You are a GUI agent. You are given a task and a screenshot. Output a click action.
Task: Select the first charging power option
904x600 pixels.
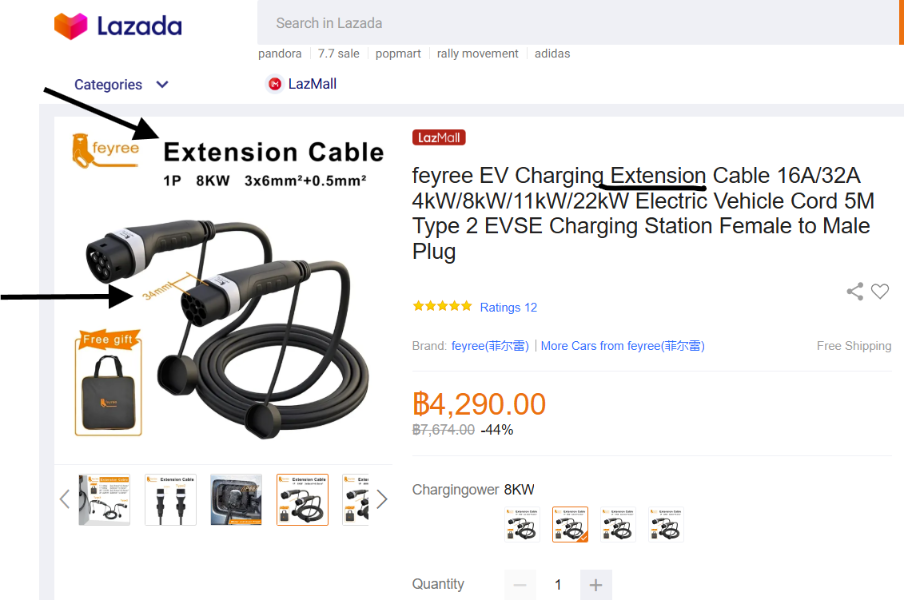(522, 524)
